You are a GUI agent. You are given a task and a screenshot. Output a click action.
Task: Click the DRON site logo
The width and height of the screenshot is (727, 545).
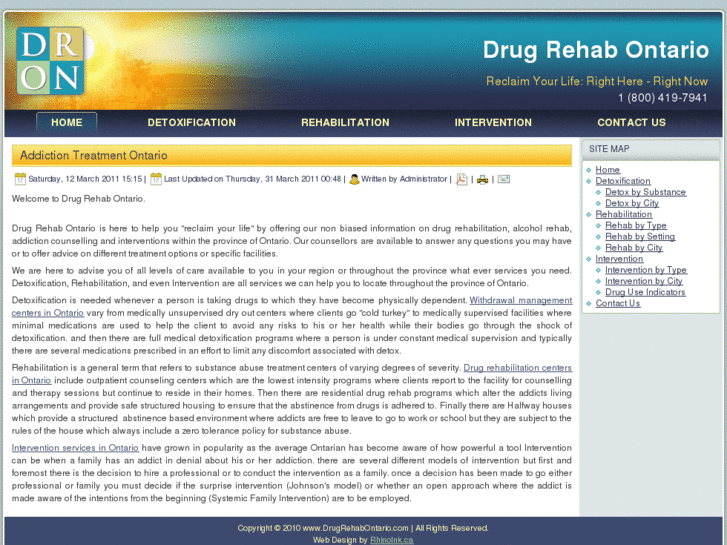50,61
